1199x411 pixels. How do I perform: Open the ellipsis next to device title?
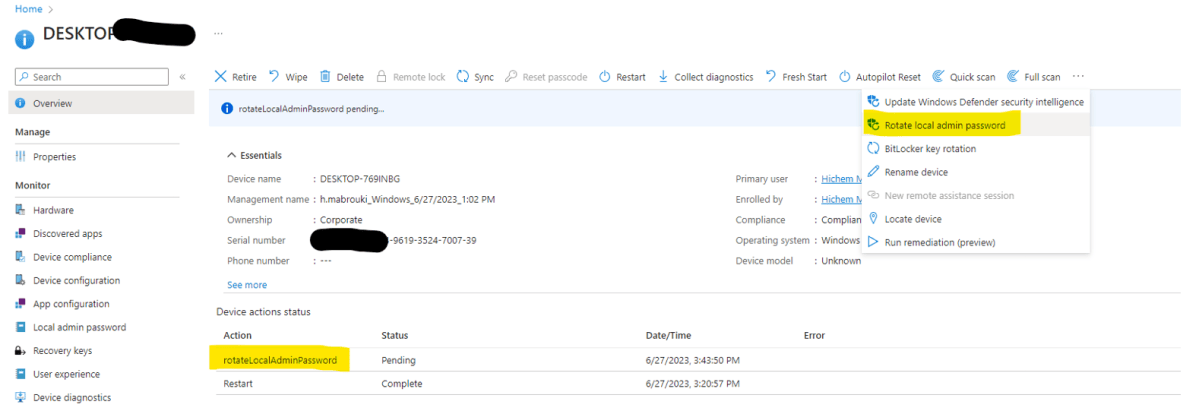[x=218, y=34]
